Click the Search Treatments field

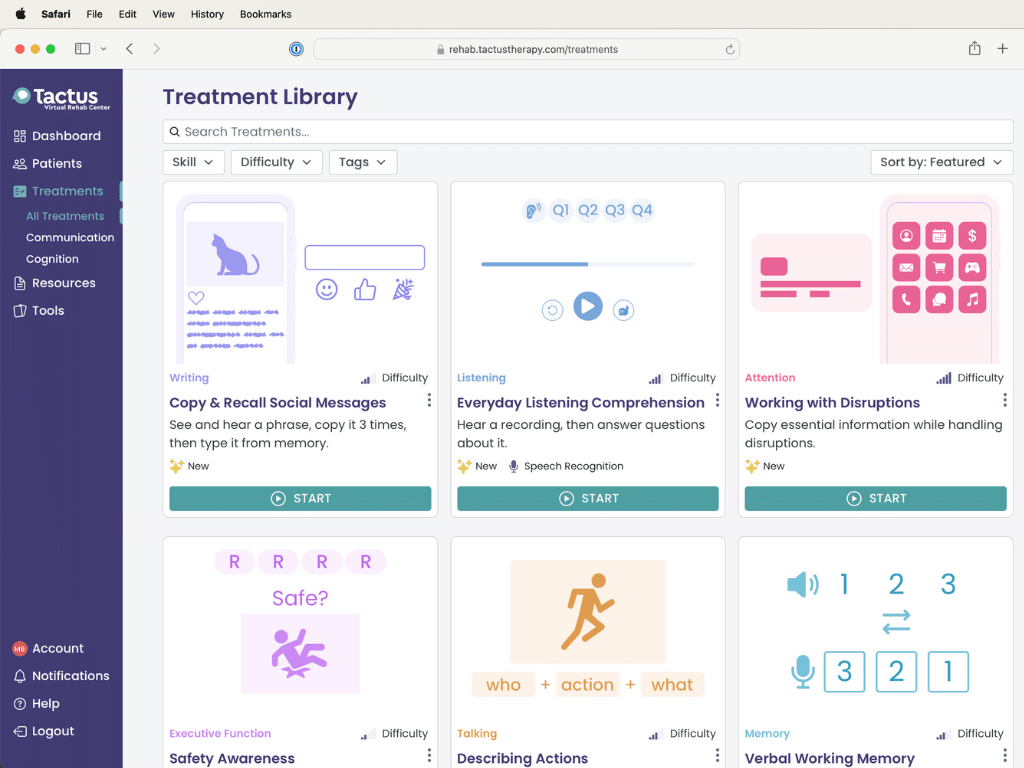coord(588,132)
